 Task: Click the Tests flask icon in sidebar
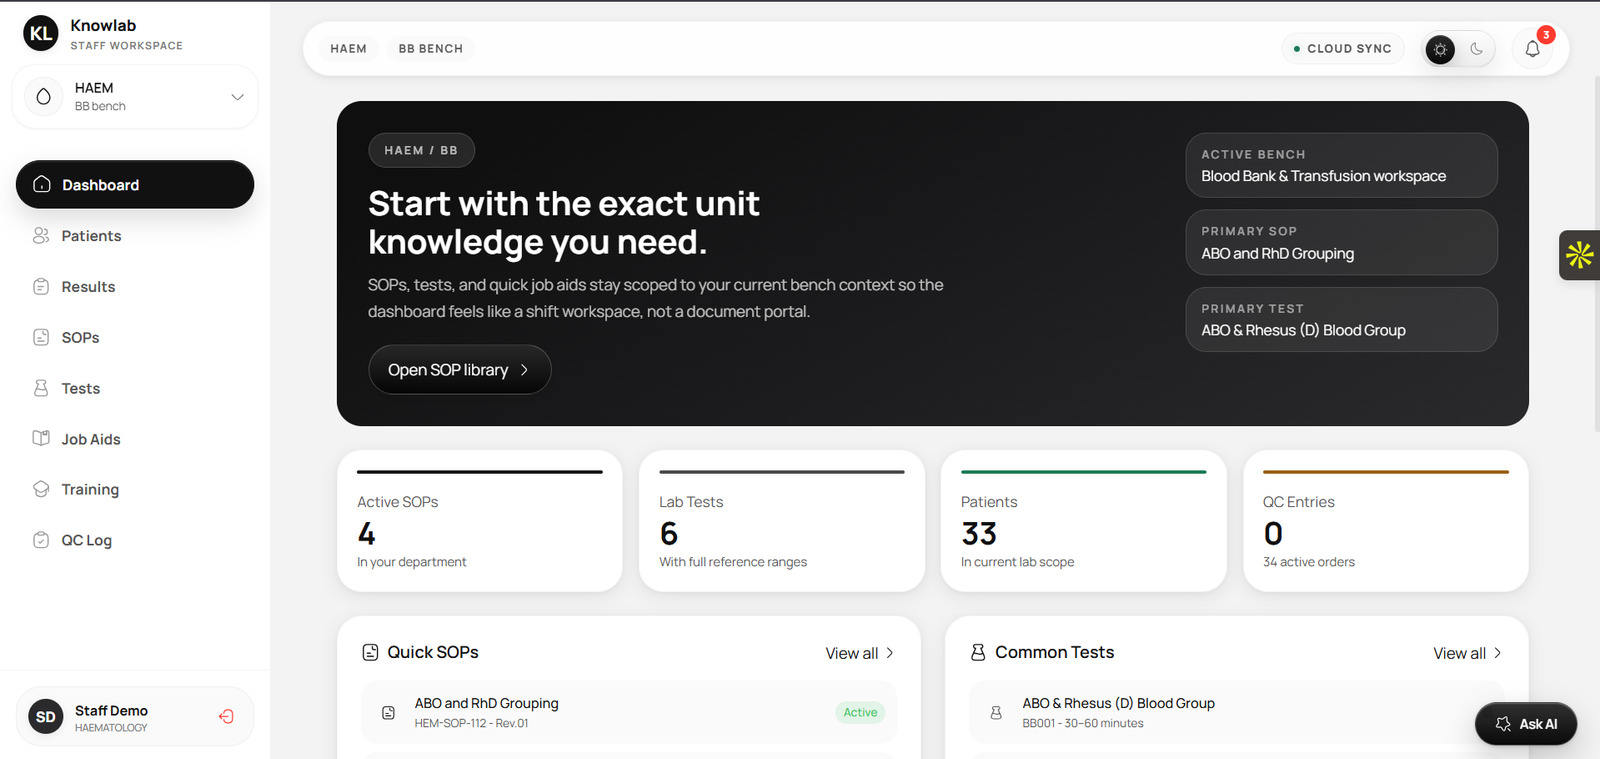click(41, 387)
